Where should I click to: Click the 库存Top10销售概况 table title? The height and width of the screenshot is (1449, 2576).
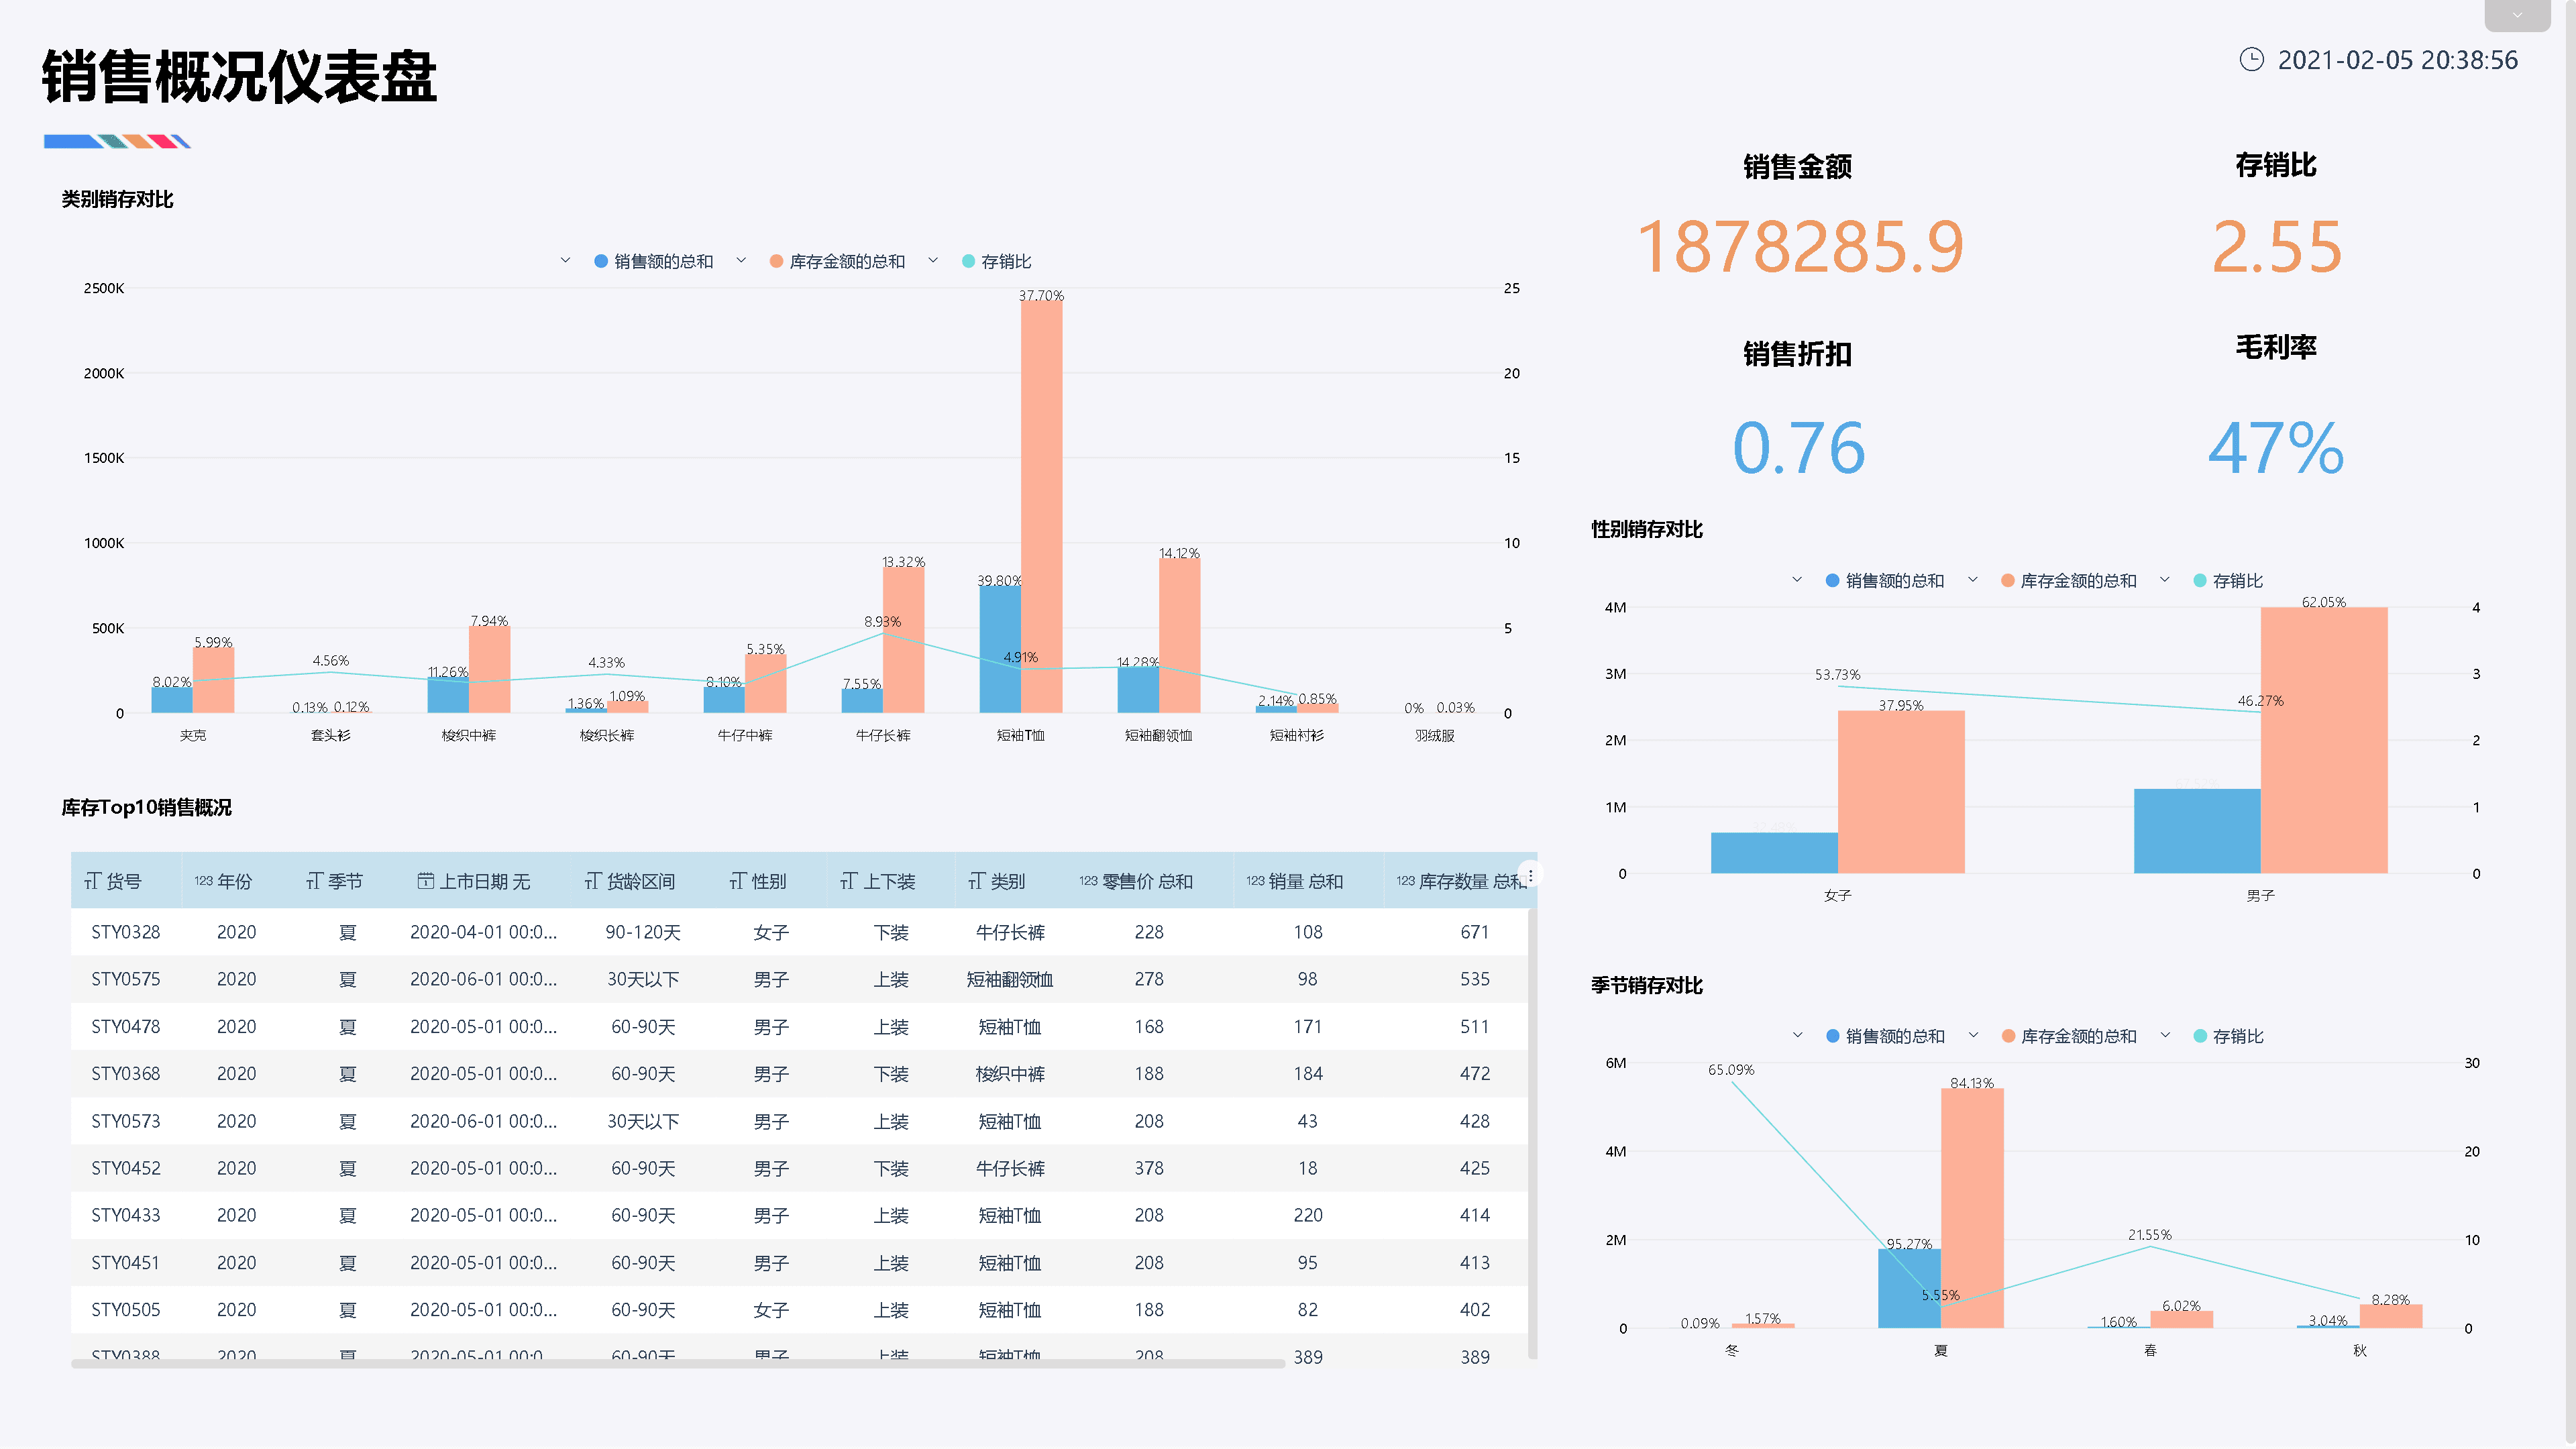pyautogui.click(x=146, y=807)
